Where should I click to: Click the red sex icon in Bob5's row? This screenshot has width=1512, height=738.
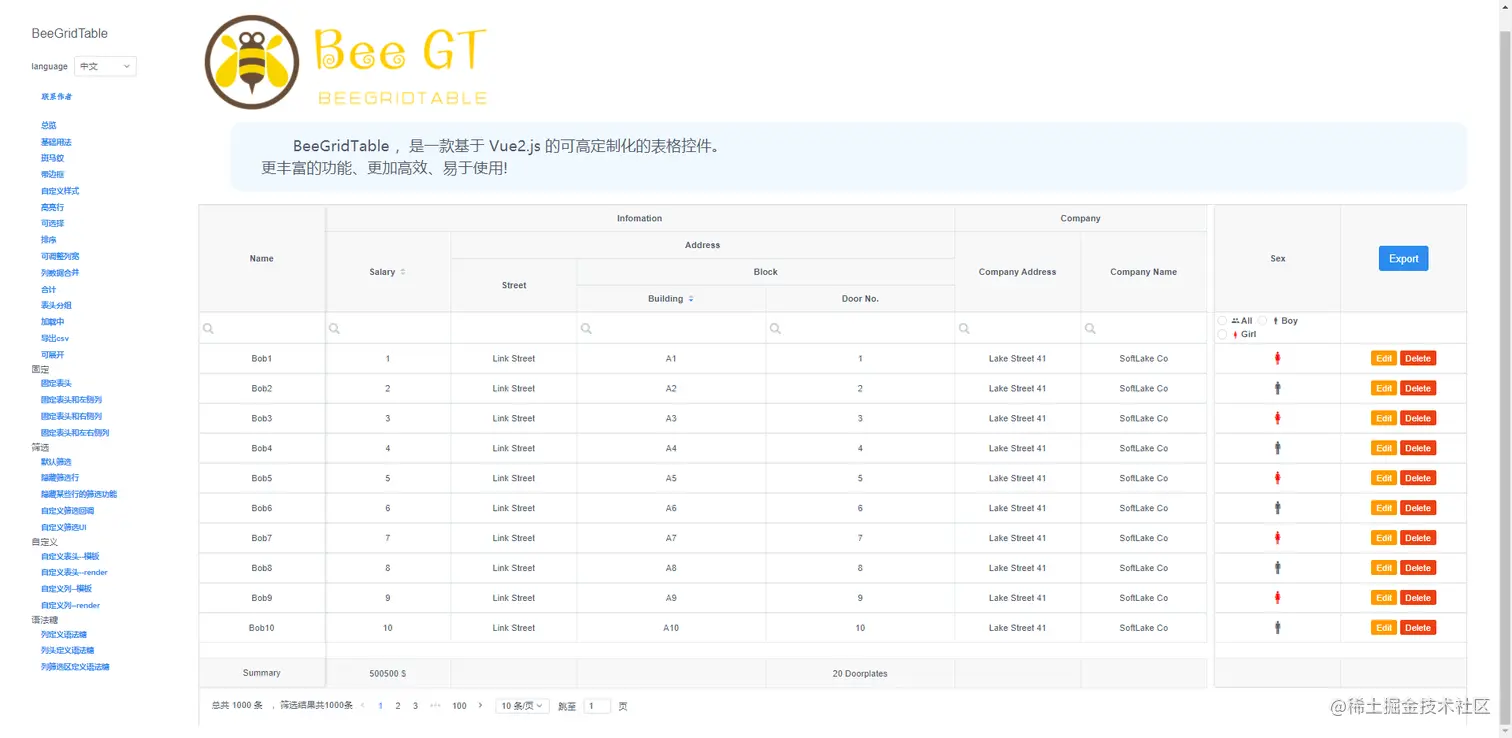(x=1277, y=478)
